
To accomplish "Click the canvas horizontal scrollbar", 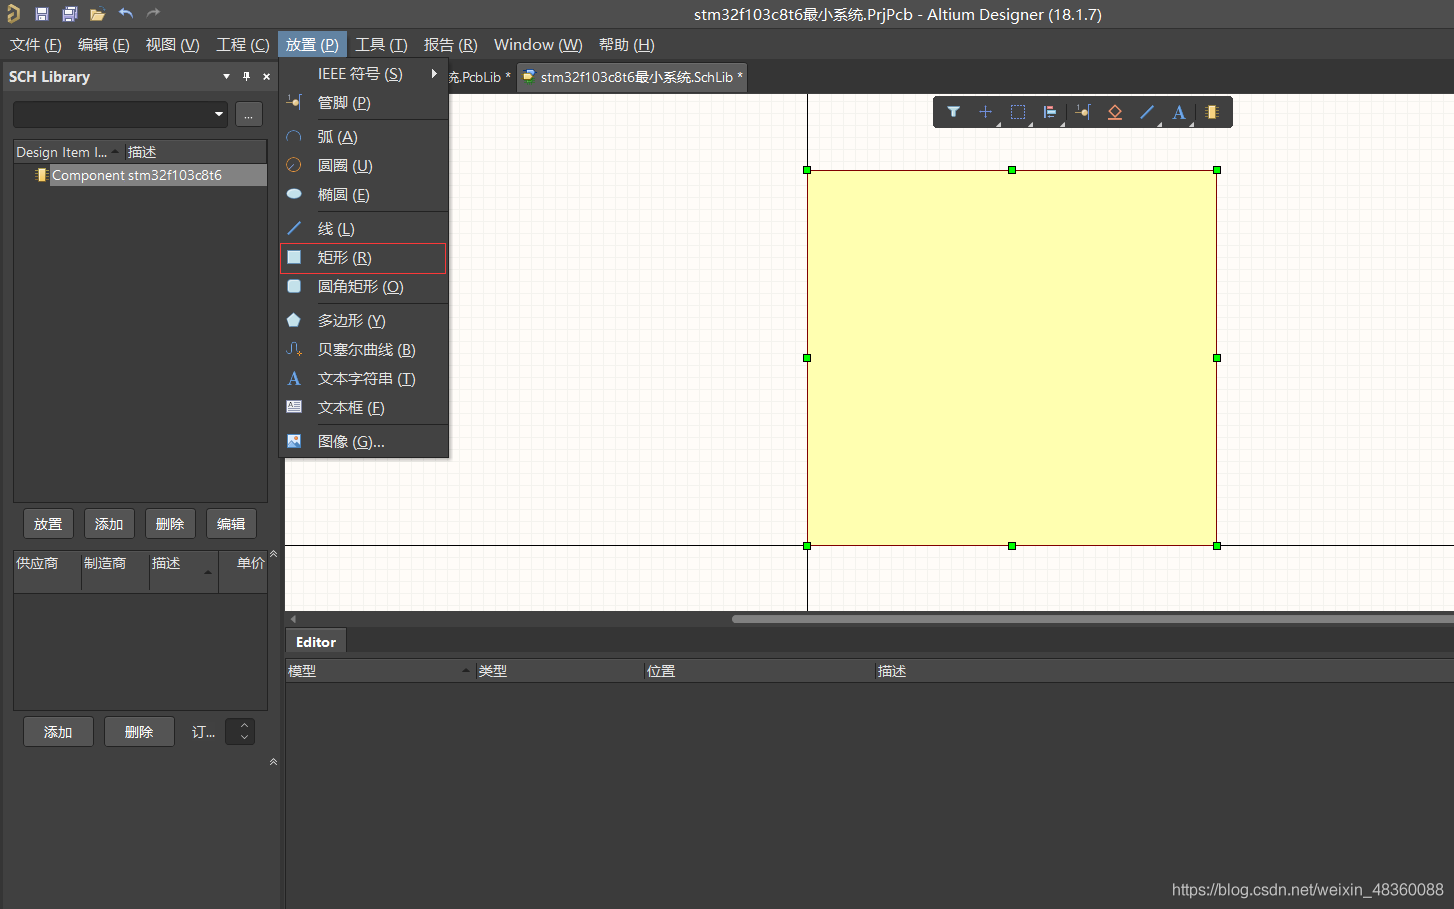I will (x=1092, y=619).
